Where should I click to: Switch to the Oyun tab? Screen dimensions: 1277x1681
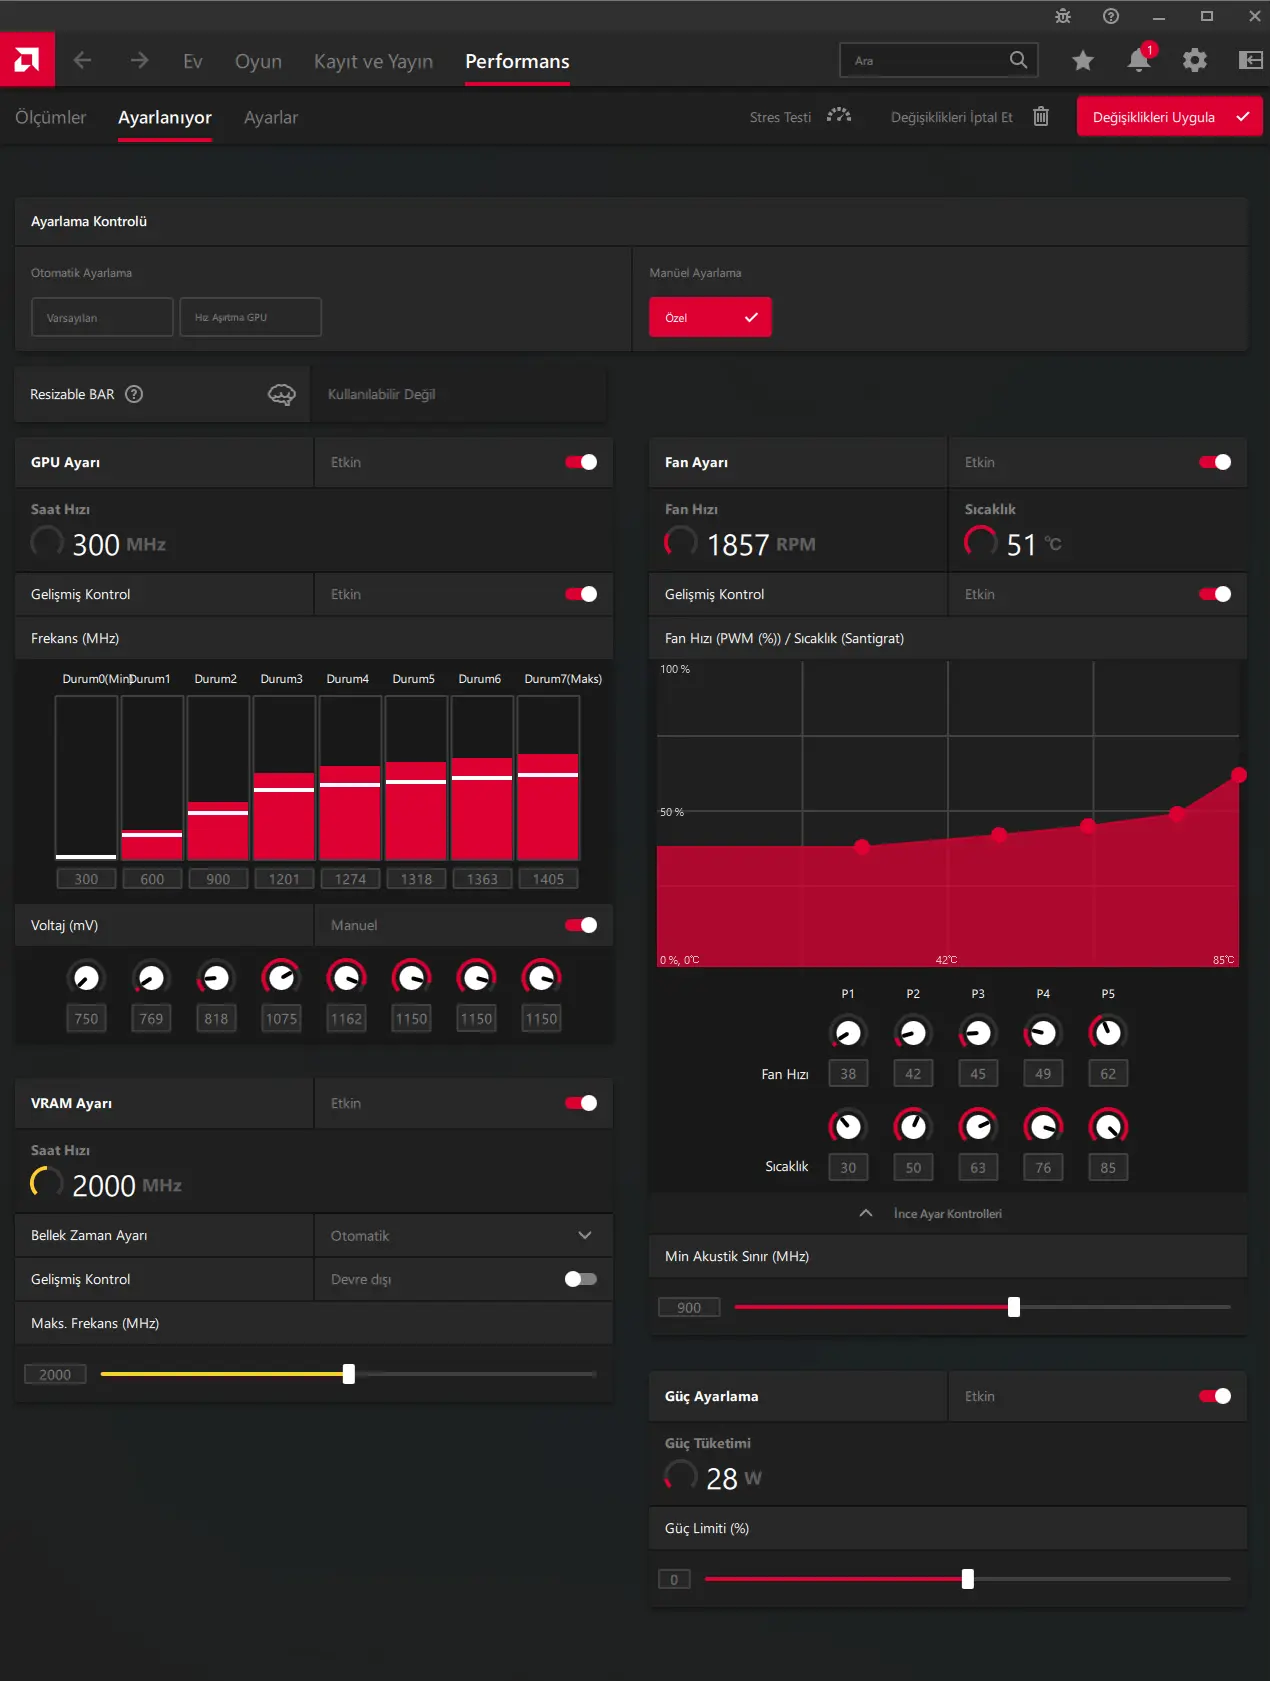[258, 61]
